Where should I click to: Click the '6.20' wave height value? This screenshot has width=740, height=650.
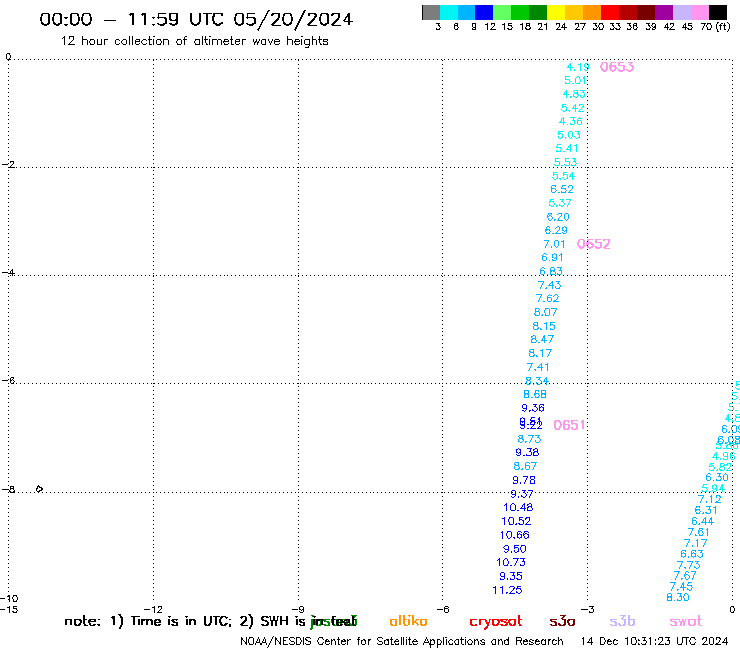point(558,217)
